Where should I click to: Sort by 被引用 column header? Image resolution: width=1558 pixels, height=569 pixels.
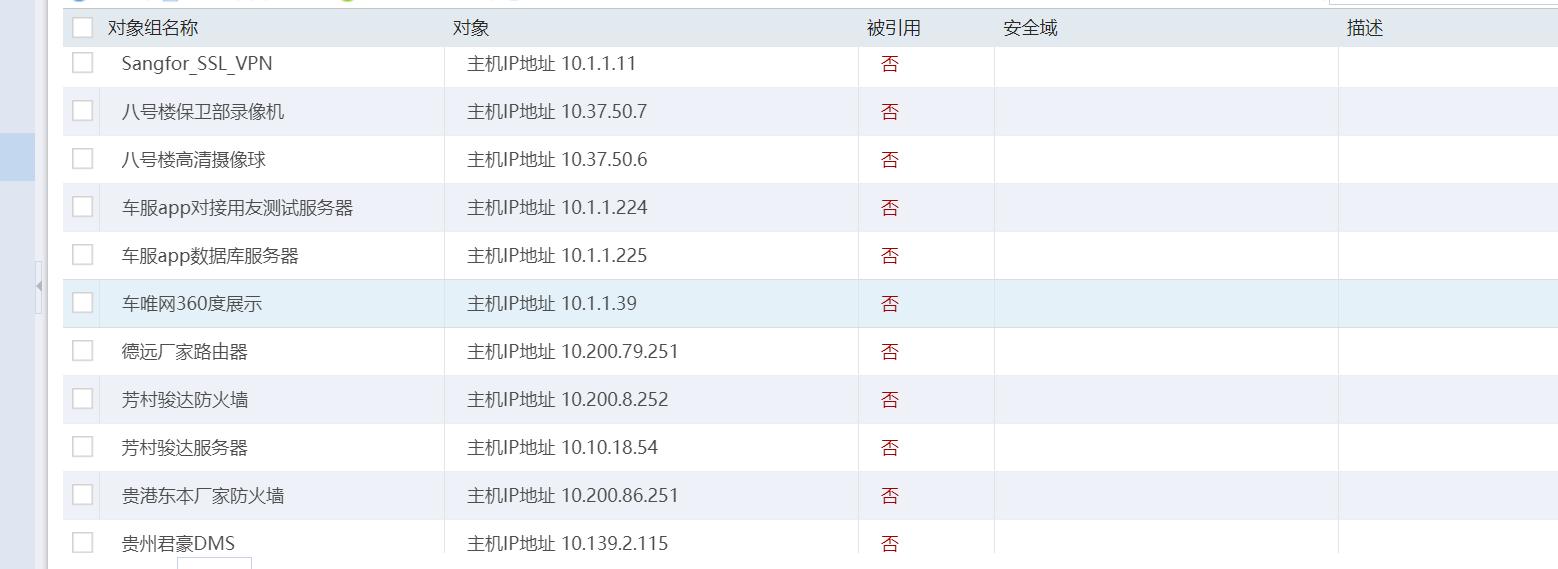click(893, 29)
